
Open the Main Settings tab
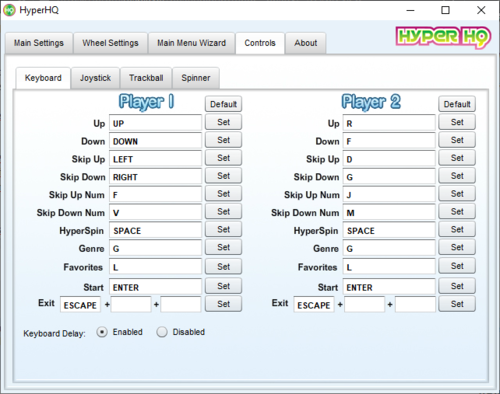click(39, 43)
